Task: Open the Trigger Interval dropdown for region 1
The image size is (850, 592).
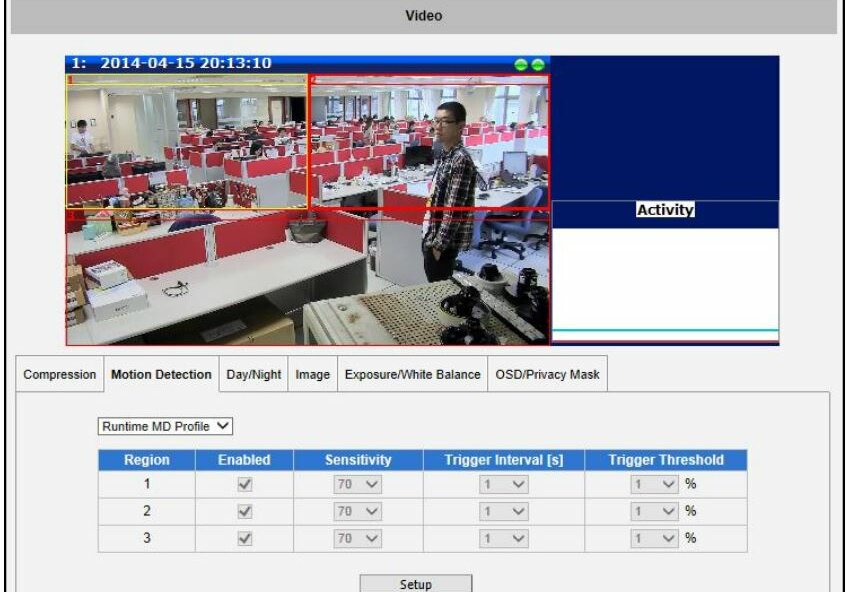Action: [504, 484]
